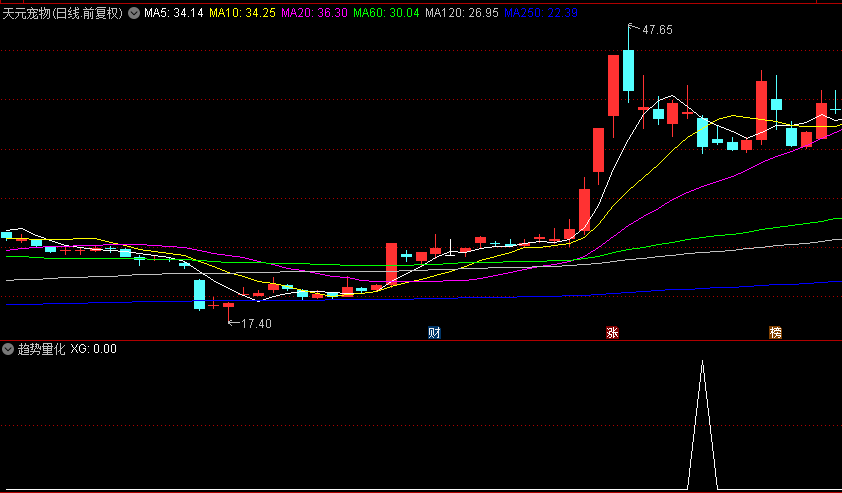Screen dimensions: 842x493
Task: Click the 财 event marker icon
Action: [x=434, y=332]
